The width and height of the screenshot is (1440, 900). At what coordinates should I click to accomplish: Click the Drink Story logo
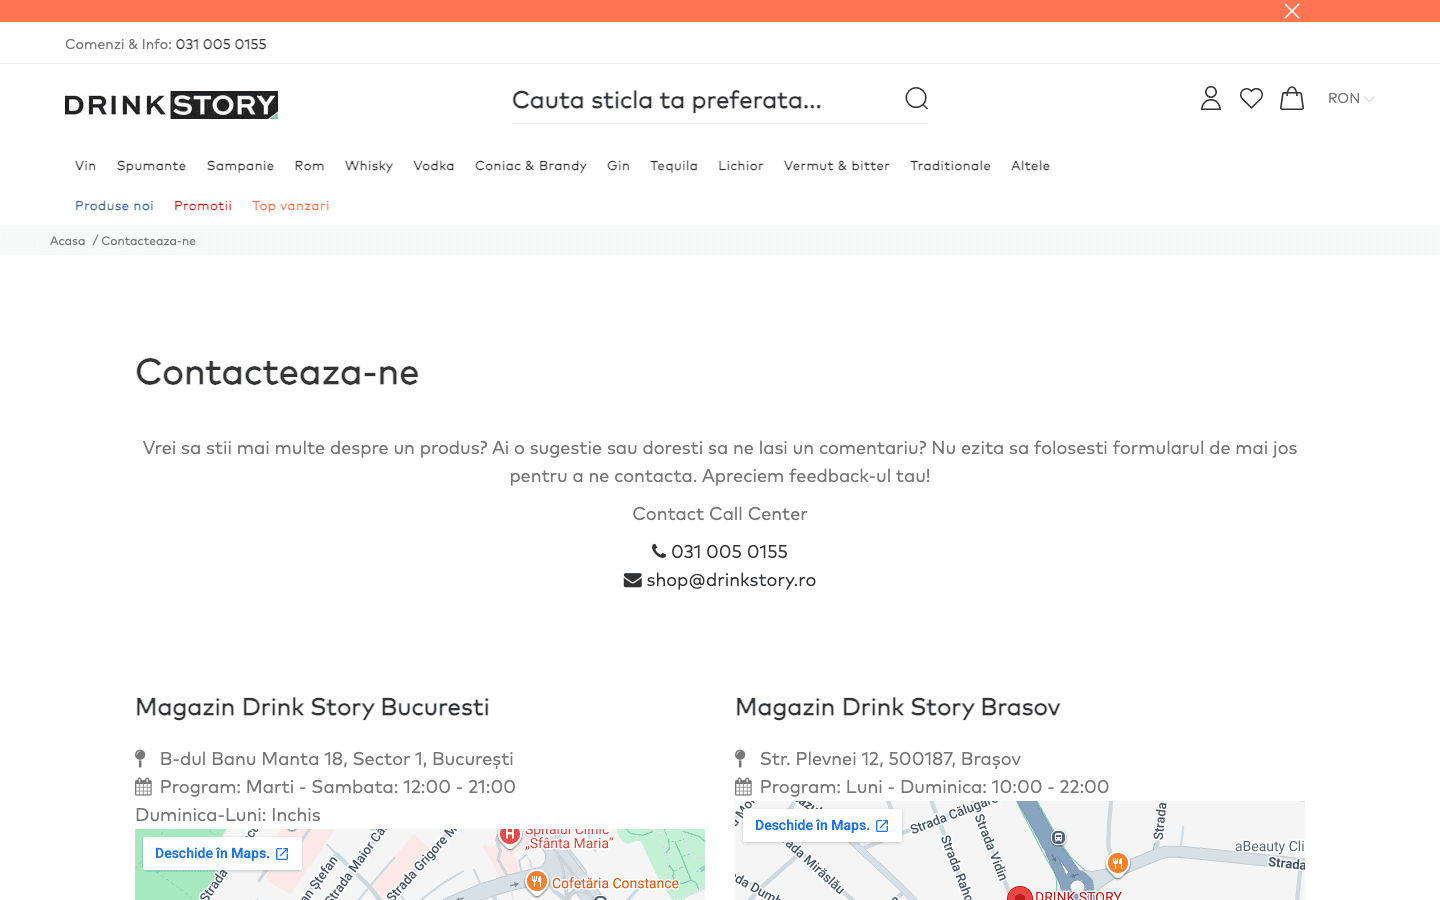tap(171, 105)
